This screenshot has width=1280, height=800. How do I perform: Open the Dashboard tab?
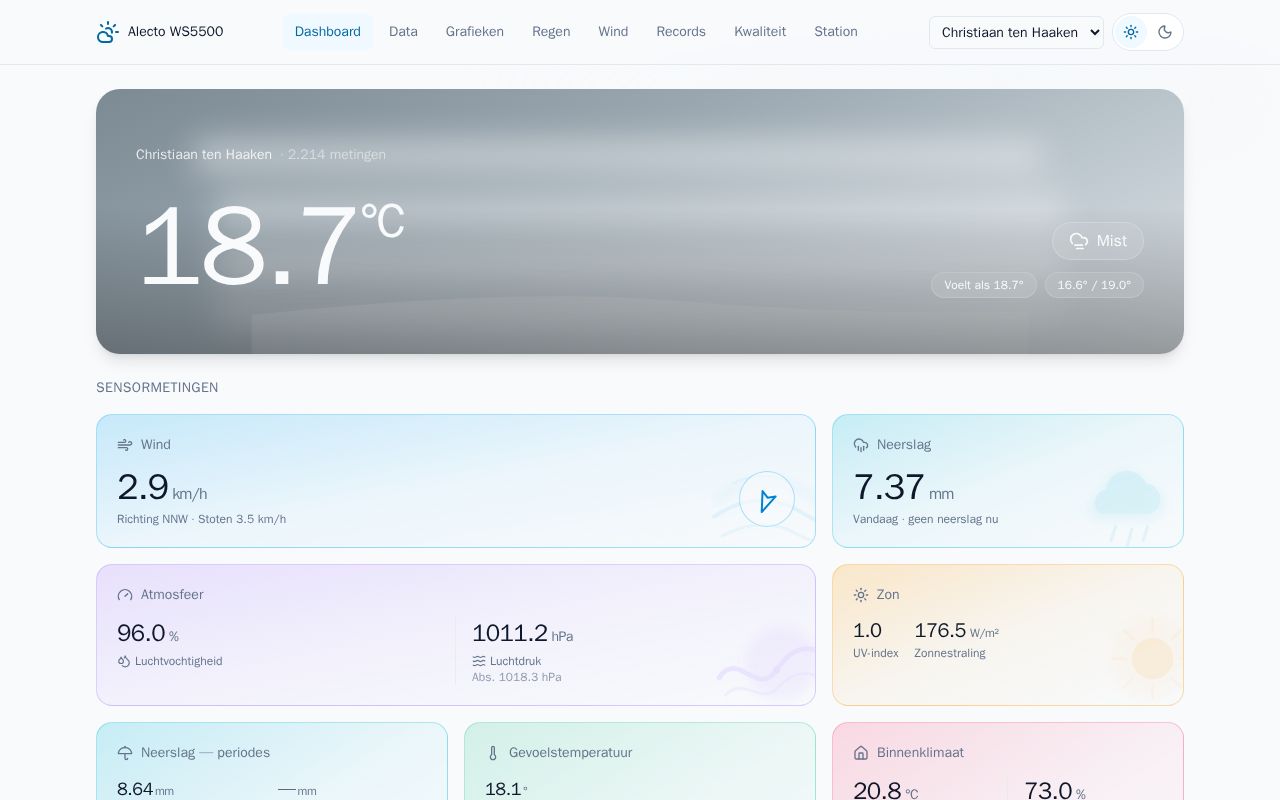pyautogui.click(x=328, y=32)
